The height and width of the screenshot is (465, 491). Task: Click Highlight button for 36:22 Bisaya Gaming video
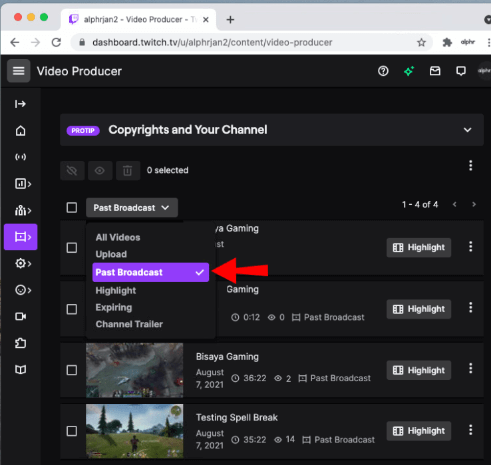tap(419, 370)
